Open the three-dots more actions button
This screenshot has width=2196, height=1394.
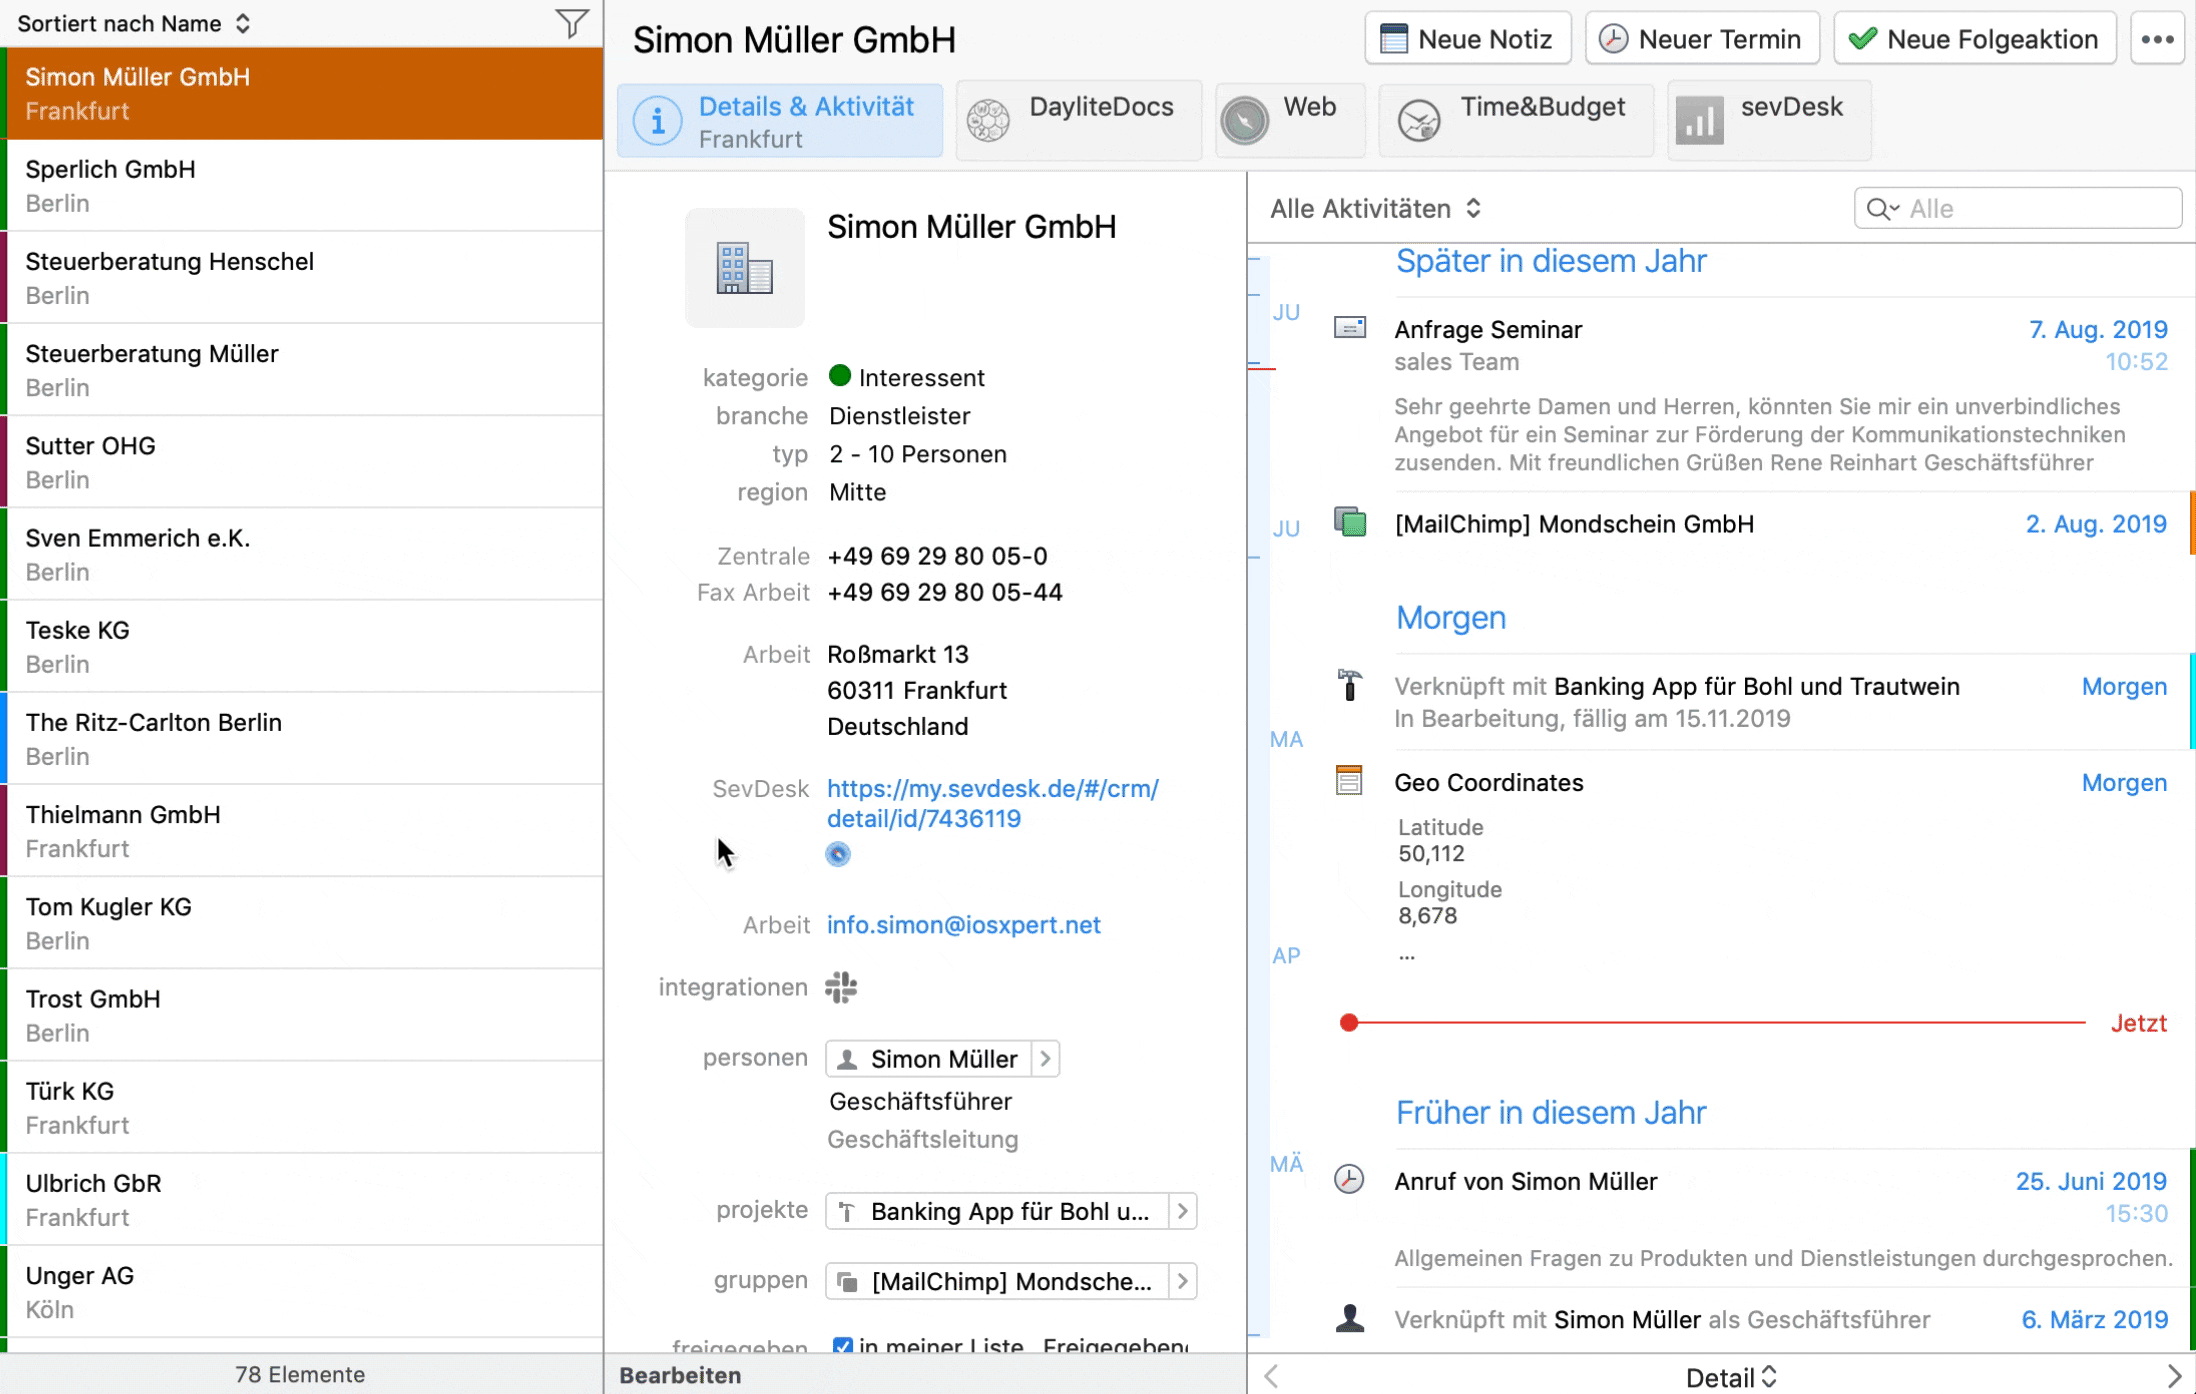click(x=2157, y=39)
